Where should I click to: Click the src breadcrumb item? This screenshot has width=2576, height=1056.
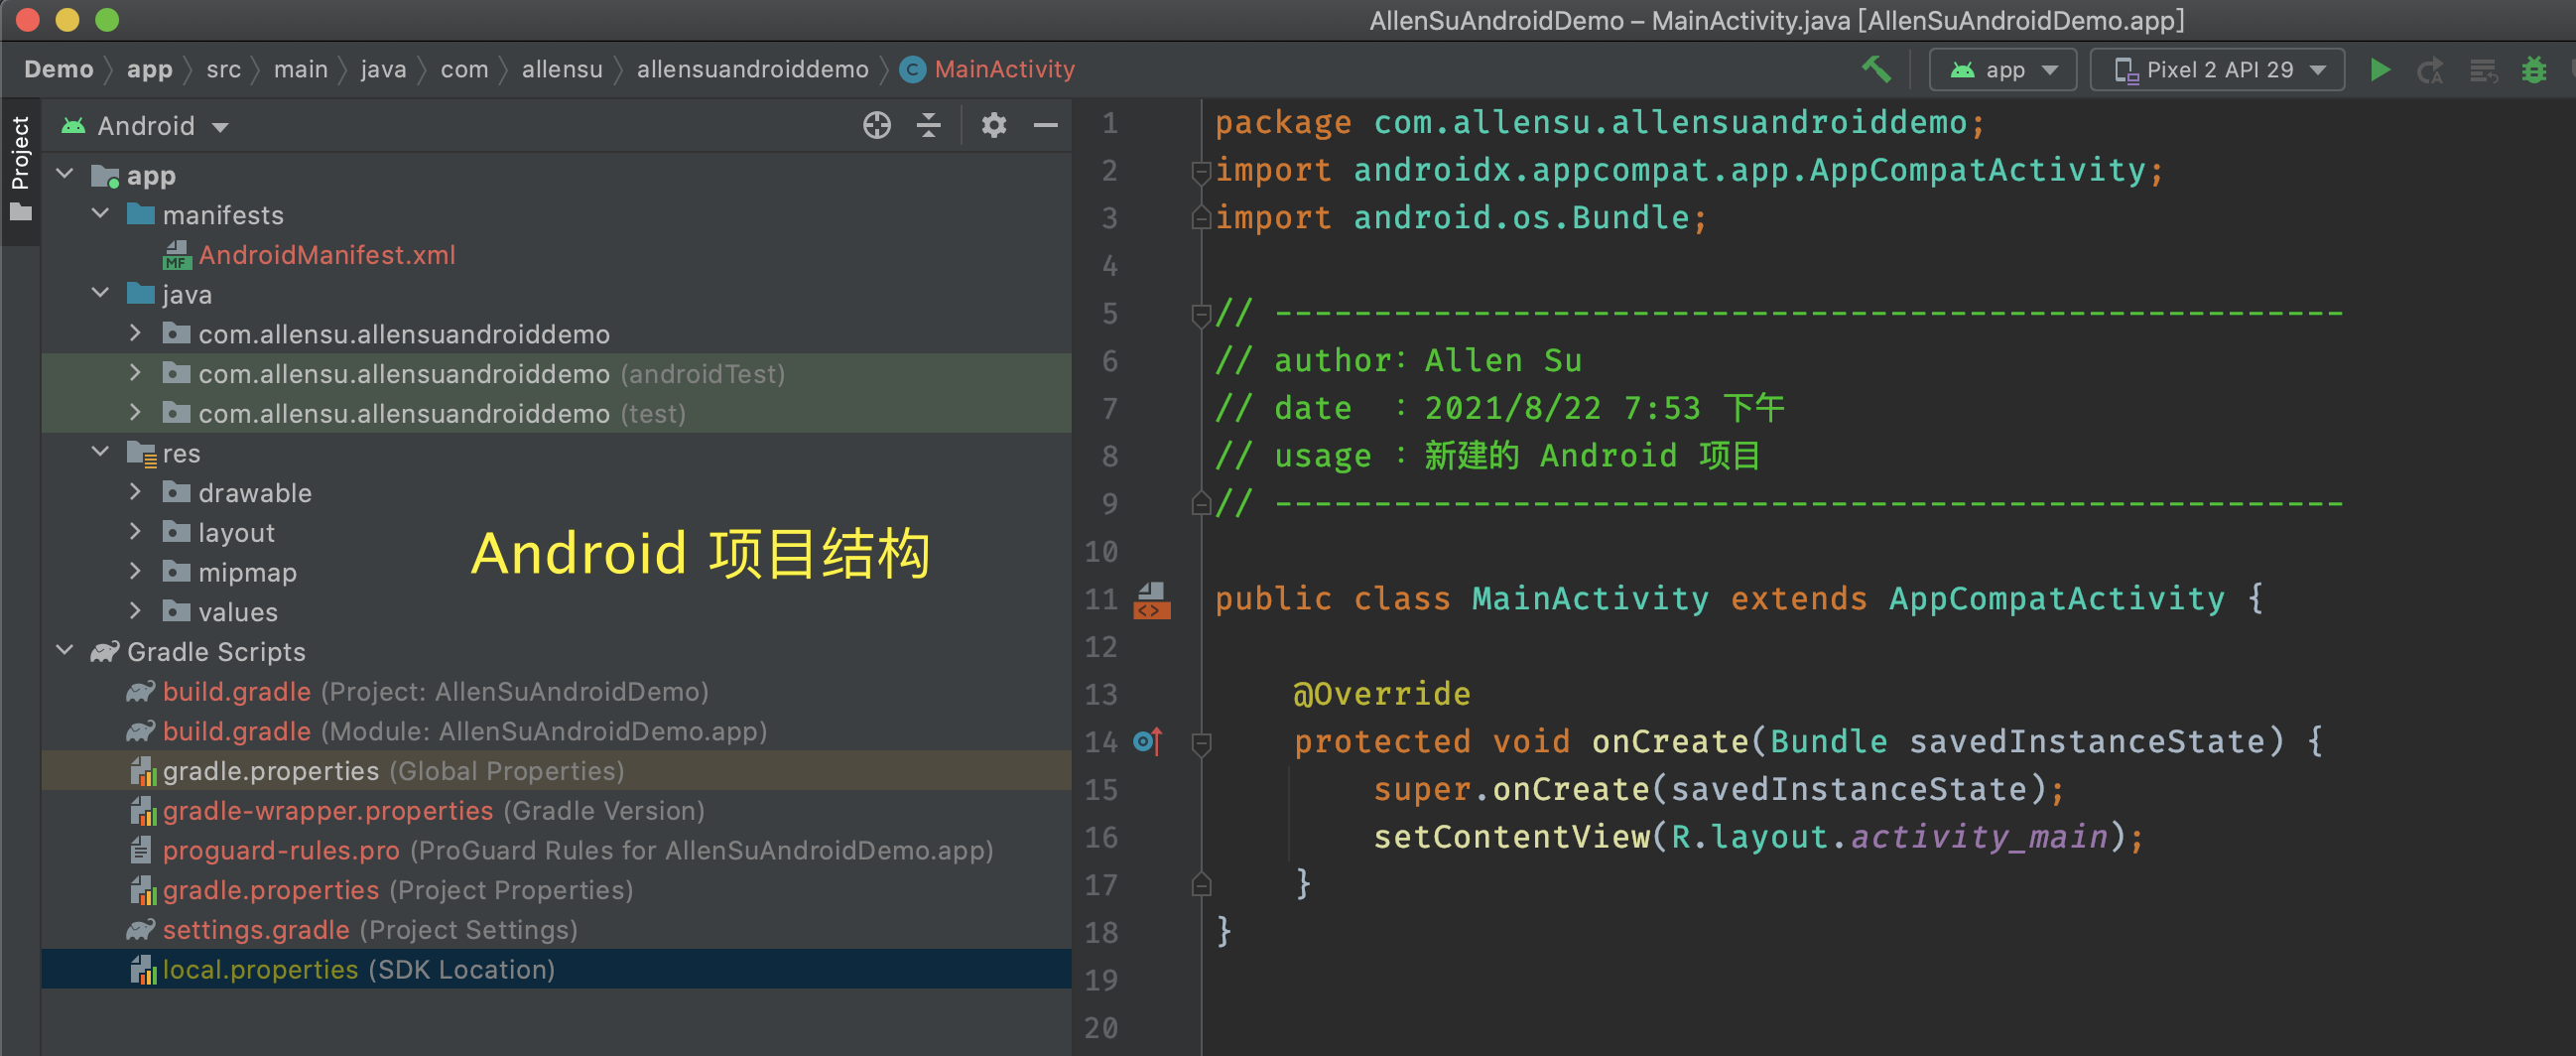[223, 70]
